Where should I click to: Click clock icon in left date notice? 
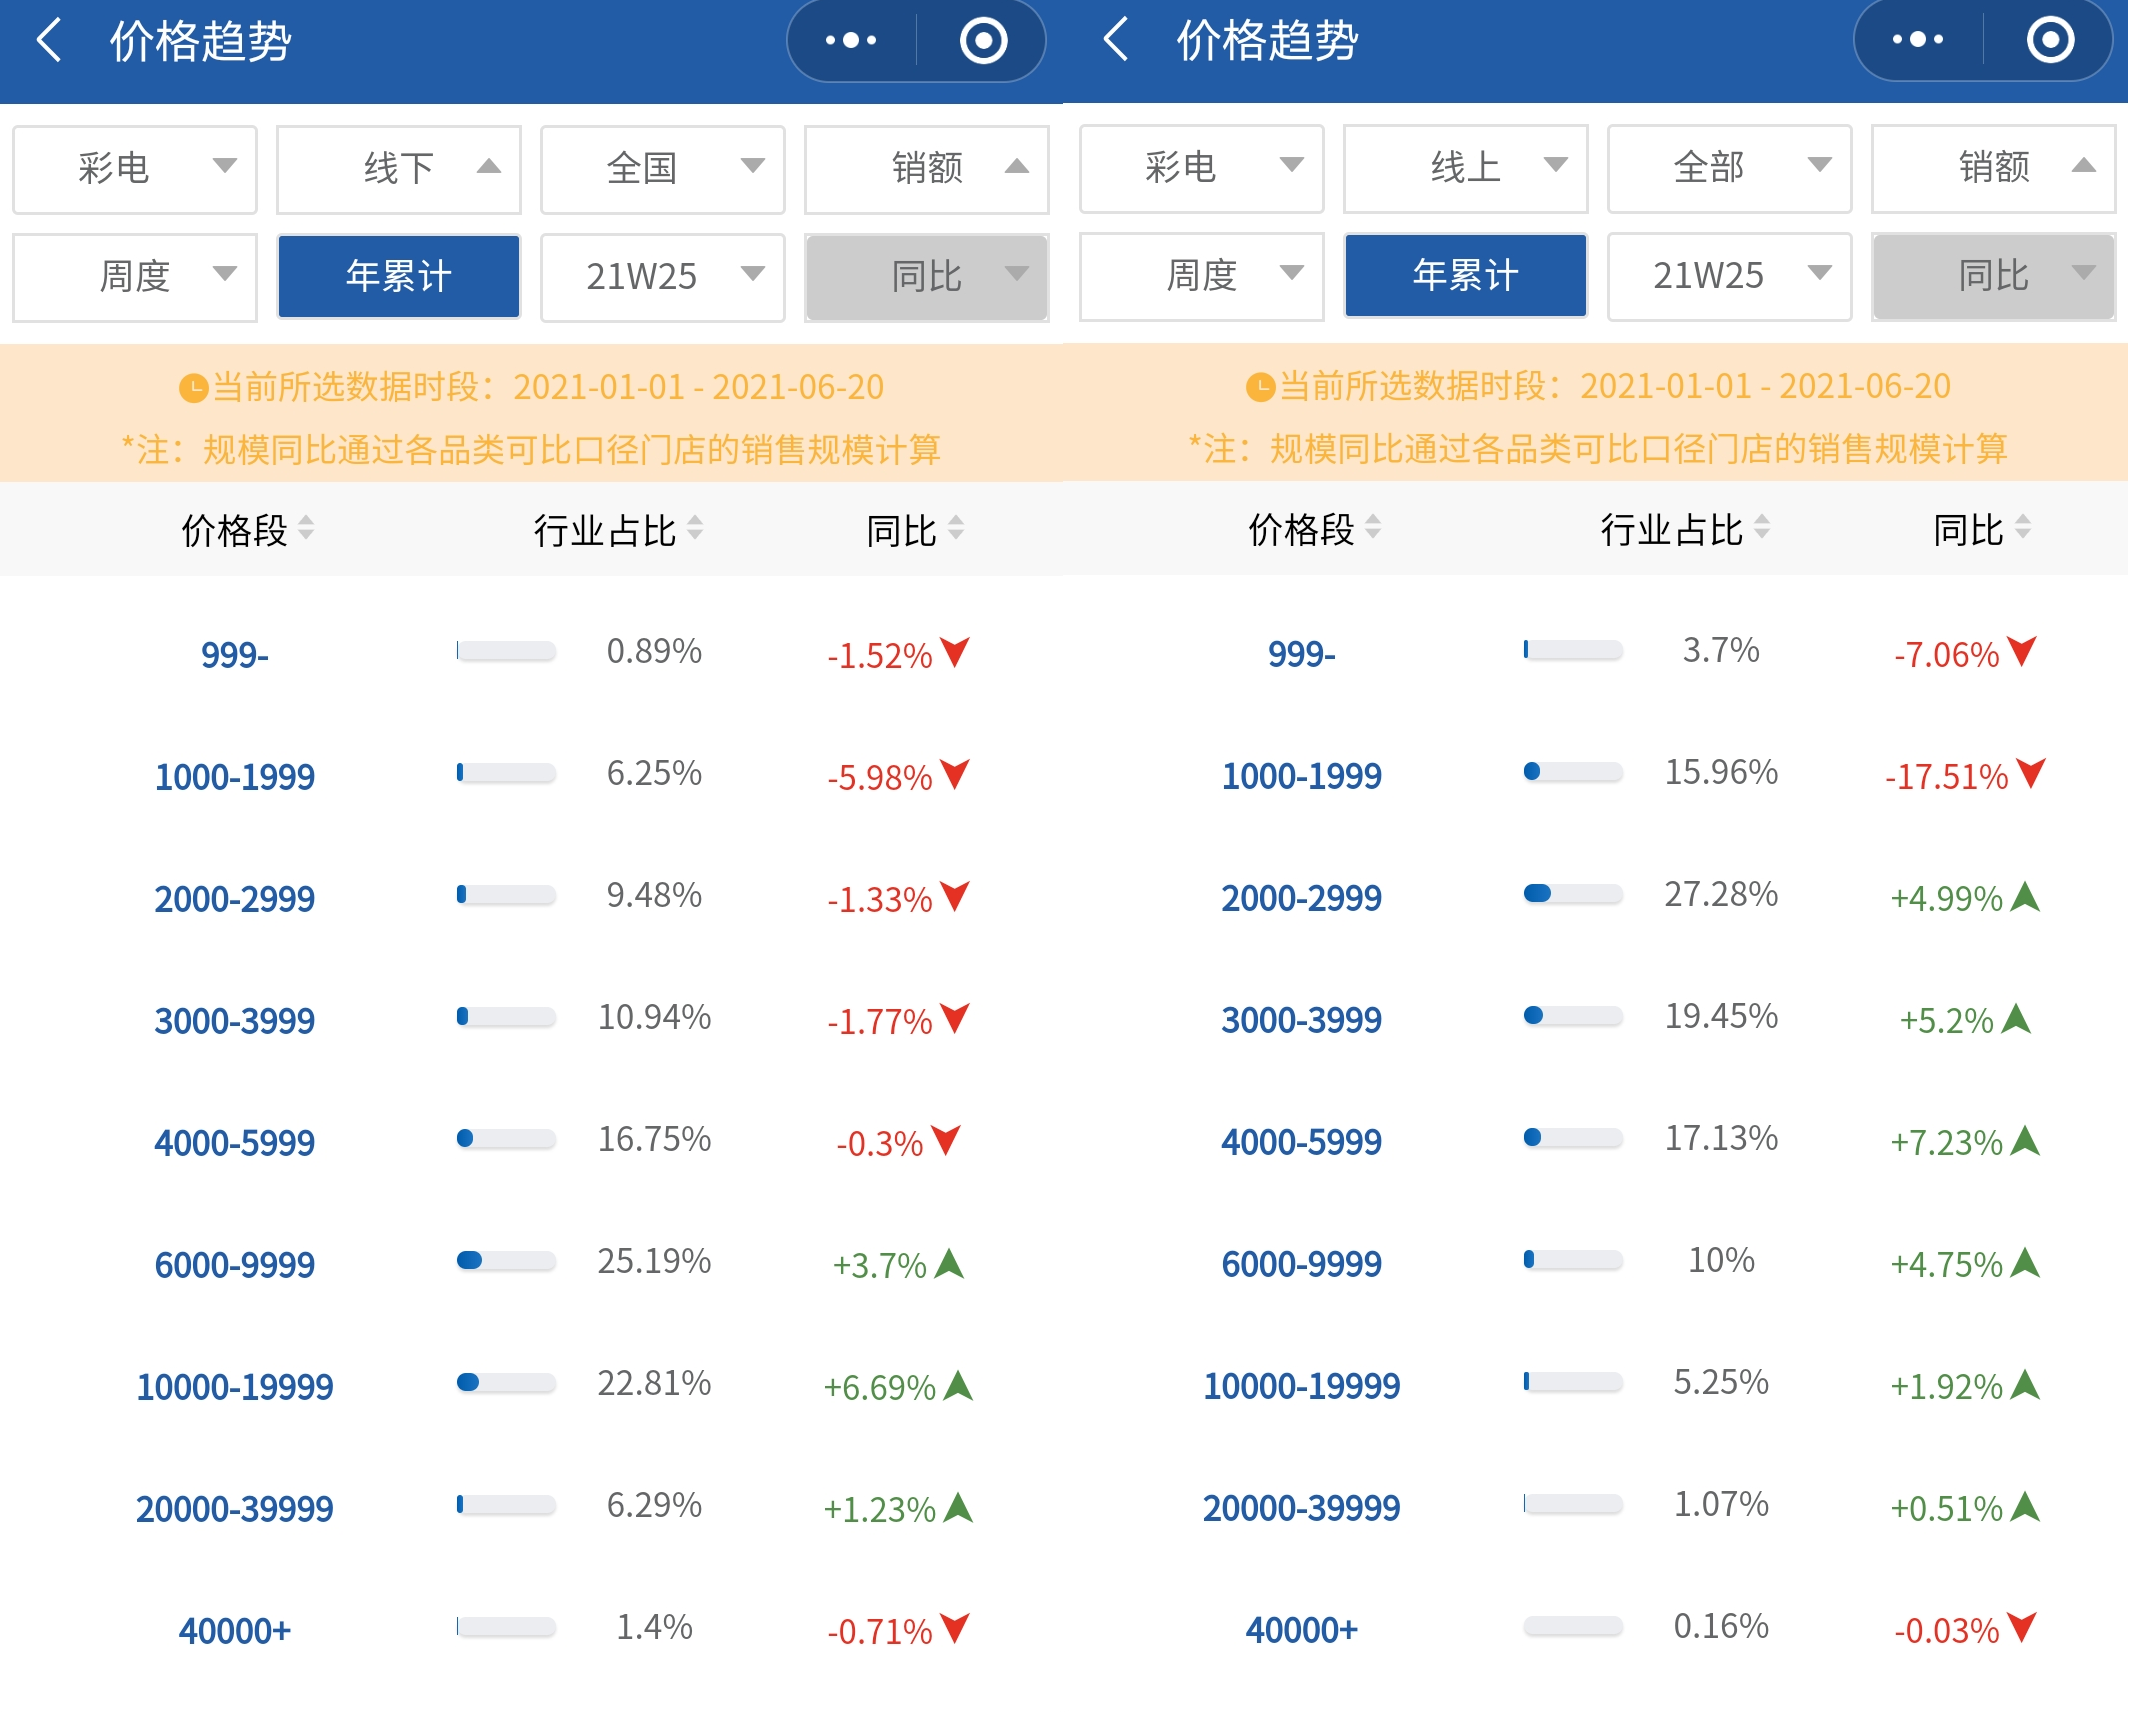[193, 388]
